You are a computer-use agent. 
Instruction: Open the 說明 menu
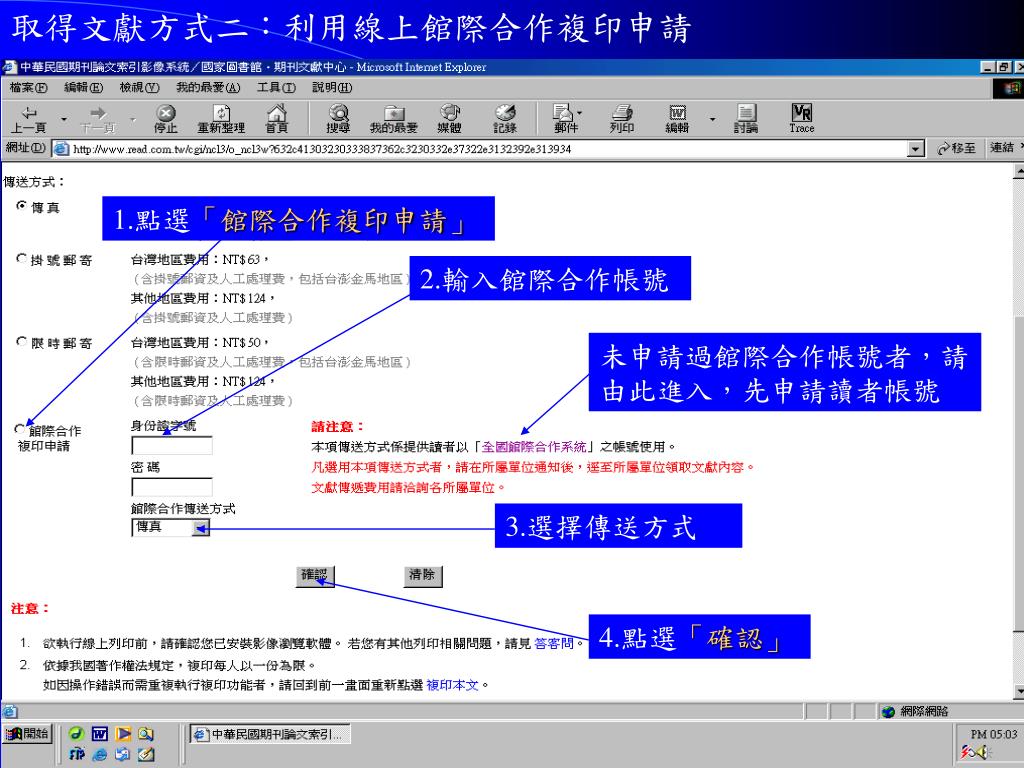[x=332, y=87]
